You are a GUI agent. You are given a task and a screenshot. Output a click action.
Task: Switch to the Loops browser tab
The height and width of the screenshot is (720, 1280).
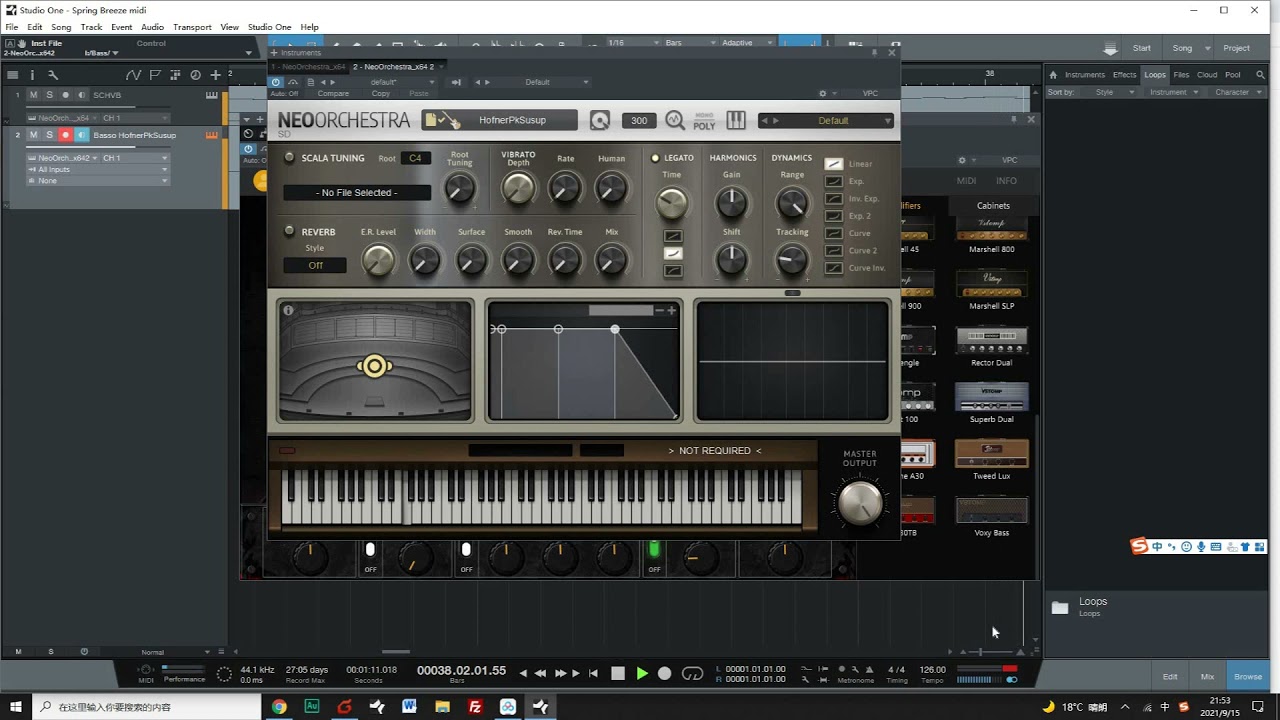point(1155,75)
